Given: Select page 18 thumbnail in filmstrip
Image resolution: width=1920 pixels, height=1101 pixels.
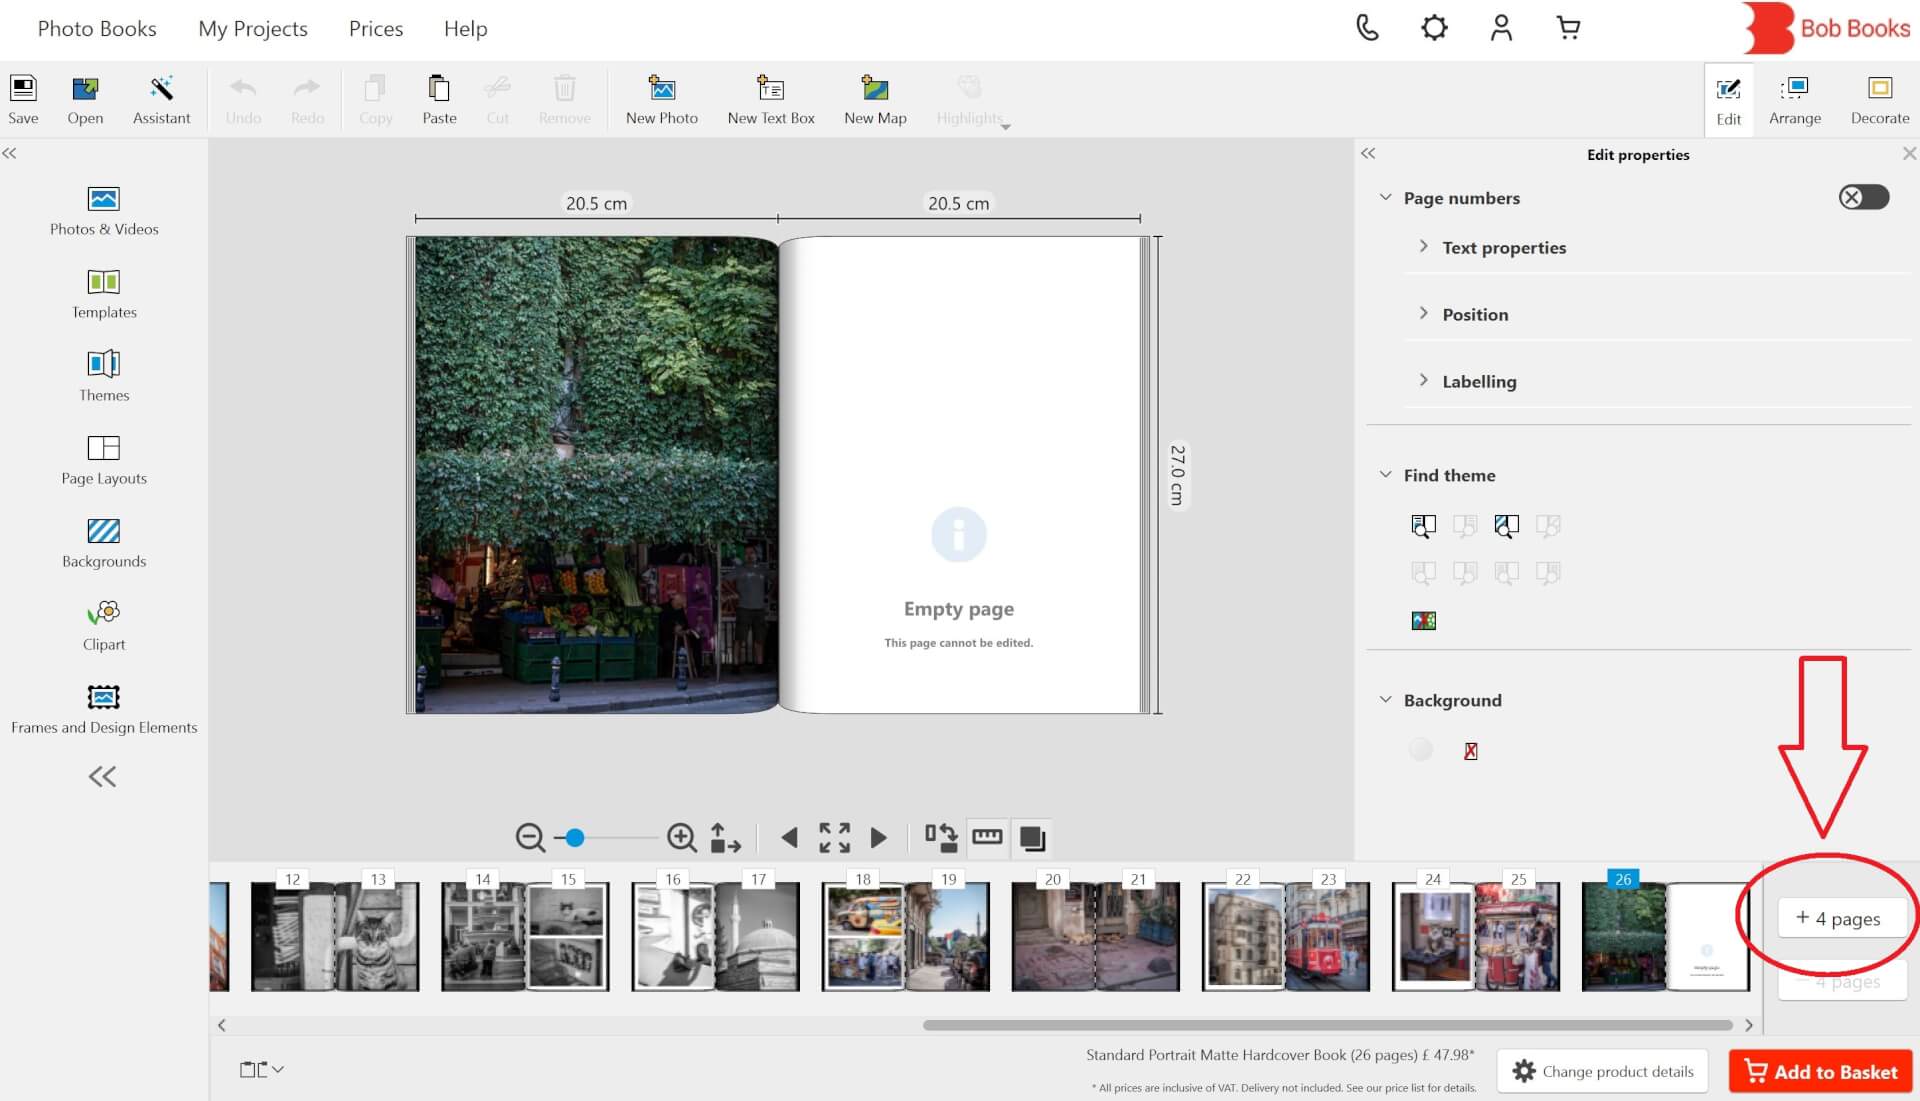Looking at the screenshot, I should tap(863, 935).
